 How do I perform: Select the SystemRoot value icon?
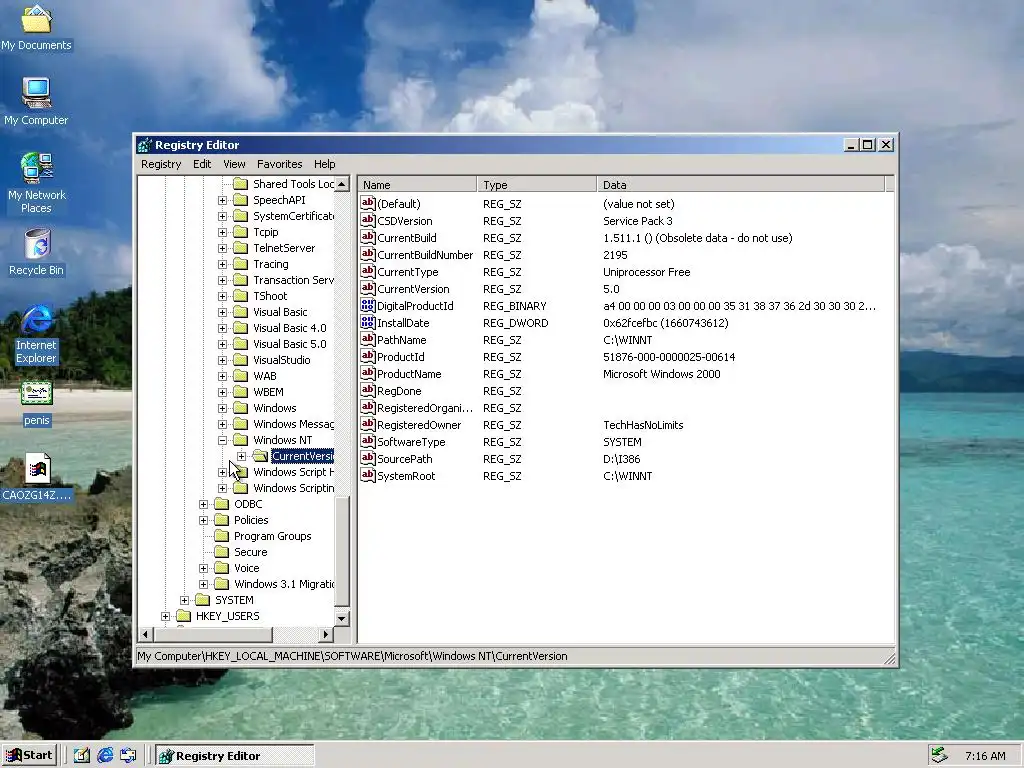point(368,475)
